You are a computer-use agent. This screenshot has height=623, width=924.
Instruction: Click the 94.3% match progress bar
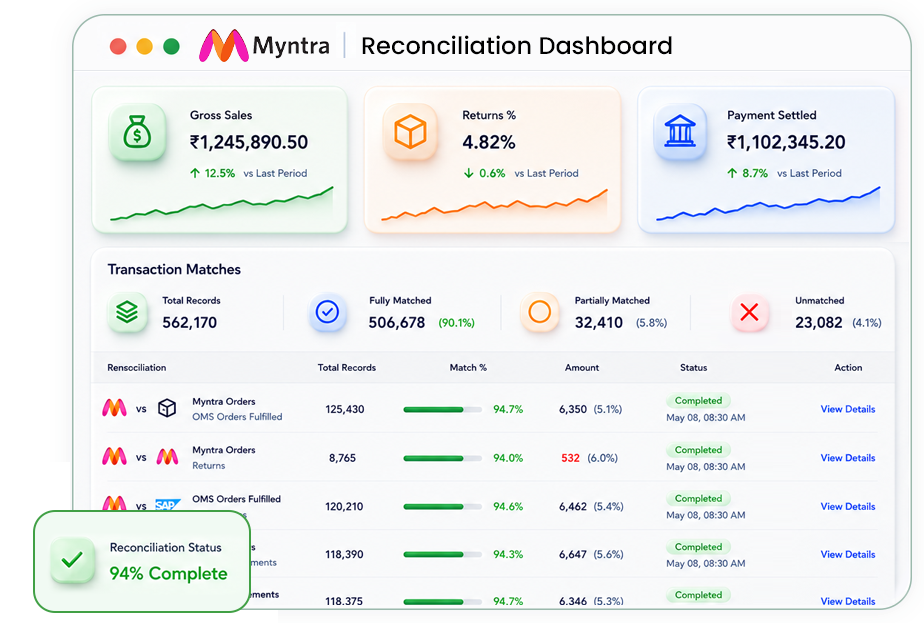pyautogui.click(x=443, y=555)
